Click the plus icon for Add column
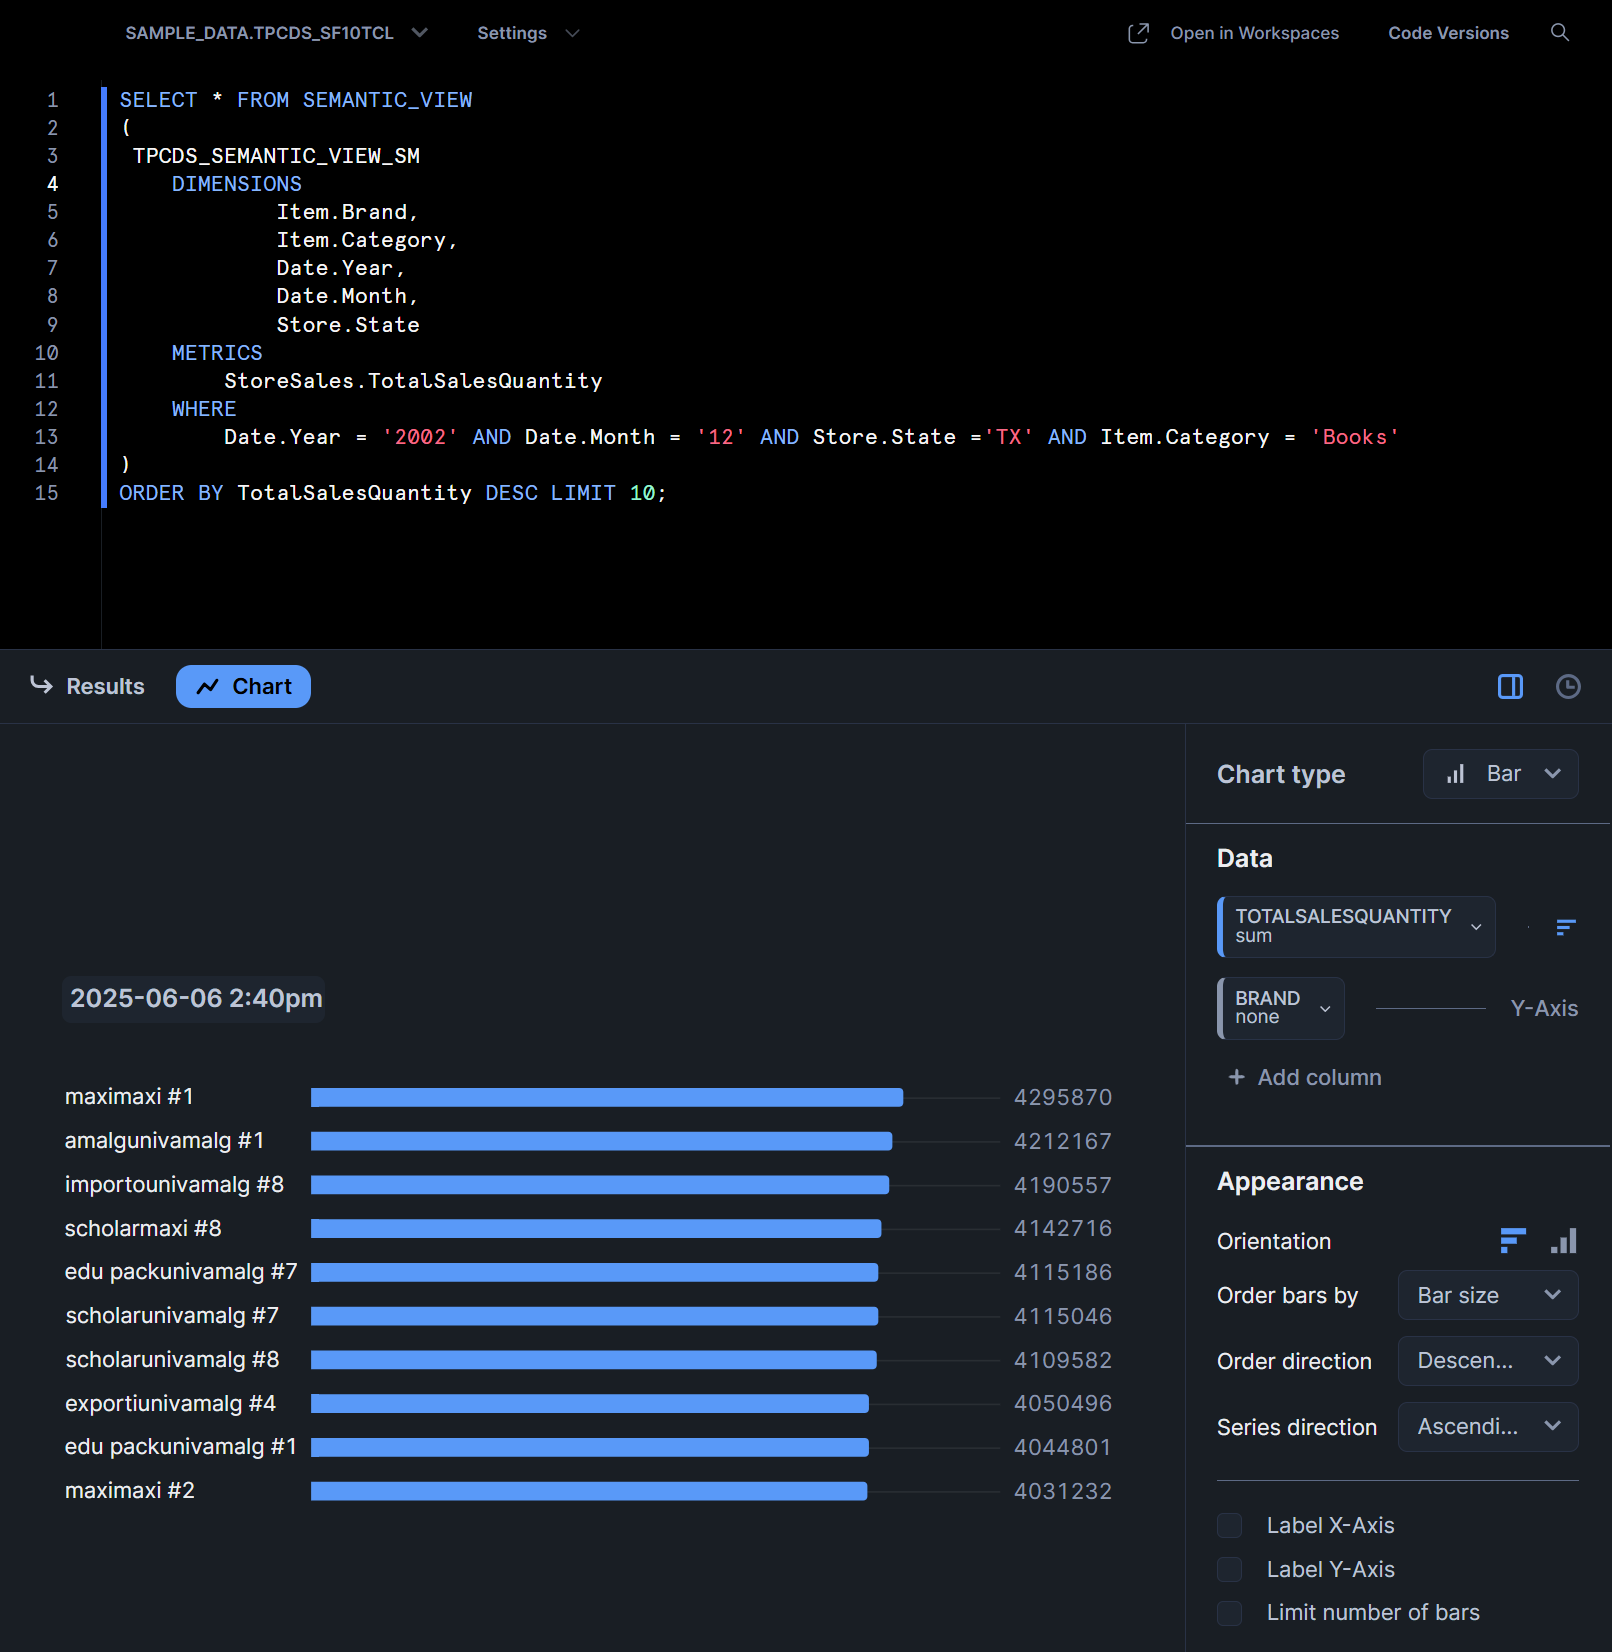Image resolution: width=1612 pixels, height=1652 pixels. click(1236, 1077)
